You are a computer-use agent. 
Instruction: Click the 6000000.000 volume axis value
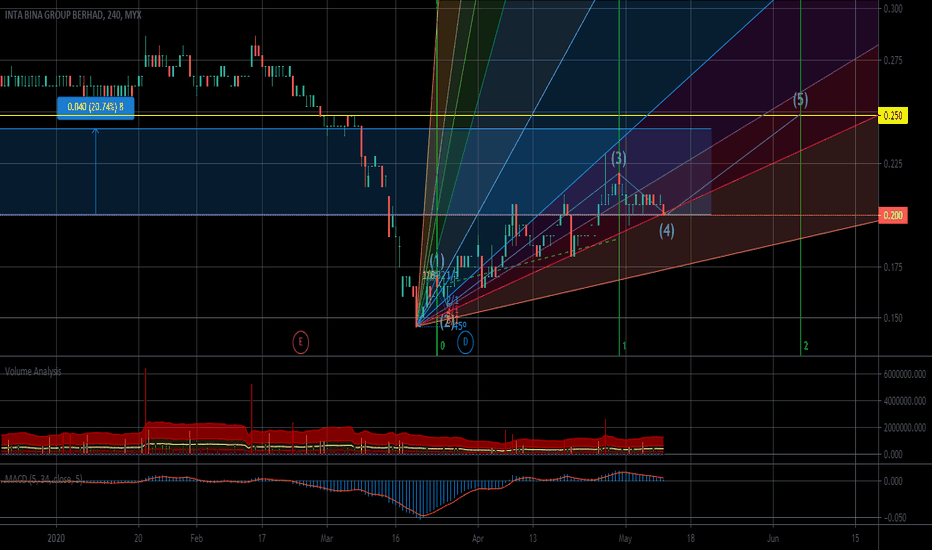[x=904, y=374]
